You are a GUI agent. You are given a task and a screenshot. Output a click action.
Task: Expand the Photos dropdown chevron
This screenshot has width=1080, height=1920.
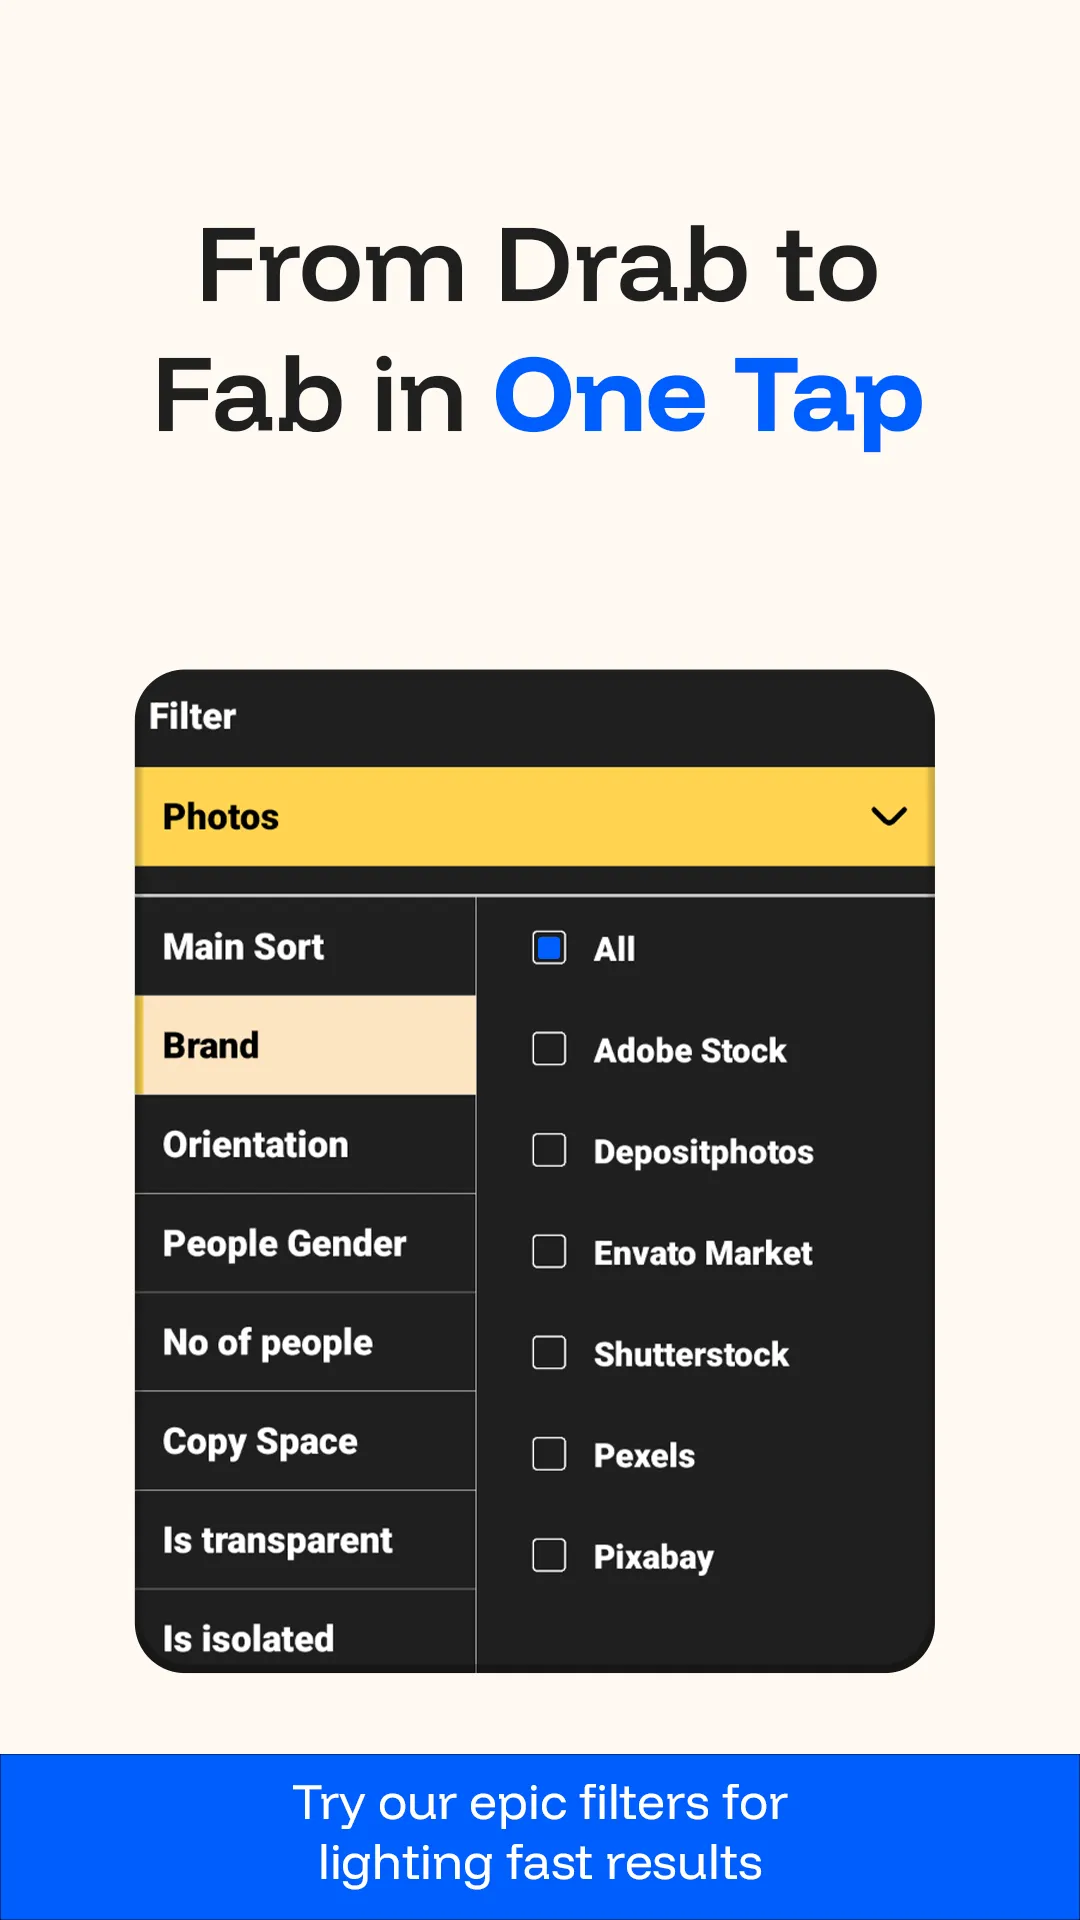point(888,816)
